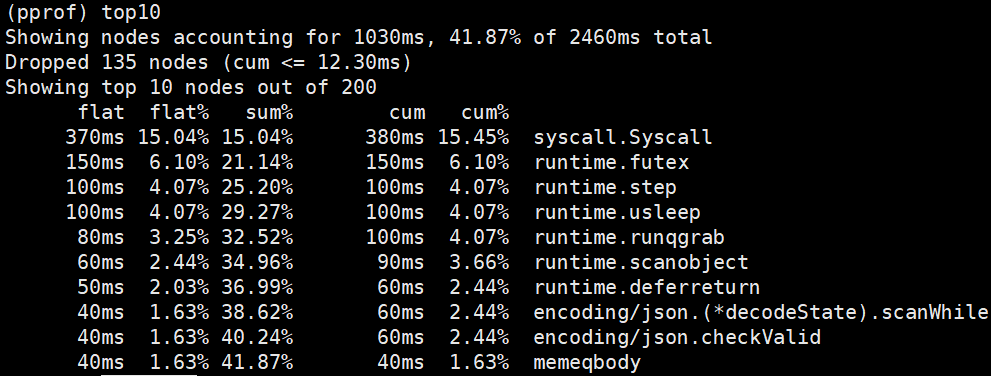Select the runtime.futex entry
Viewport: 991px width, 376px height.
click(611, 162)
